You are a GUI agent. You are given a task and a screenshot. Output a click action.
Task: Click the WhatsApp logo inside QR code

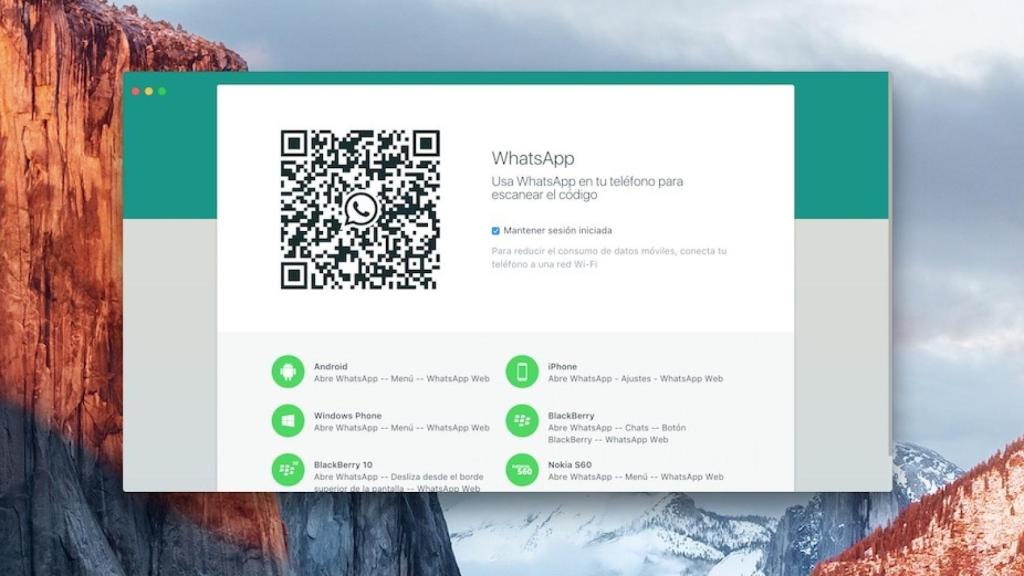click(360, 210)
